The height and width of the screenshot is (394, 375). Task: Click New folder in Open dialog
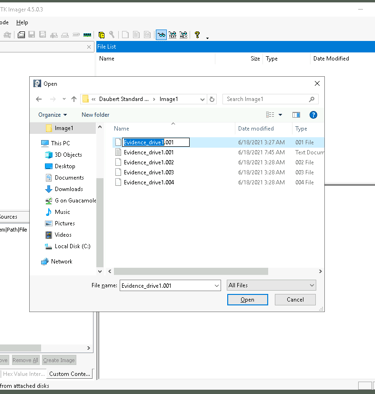(95, 115)
